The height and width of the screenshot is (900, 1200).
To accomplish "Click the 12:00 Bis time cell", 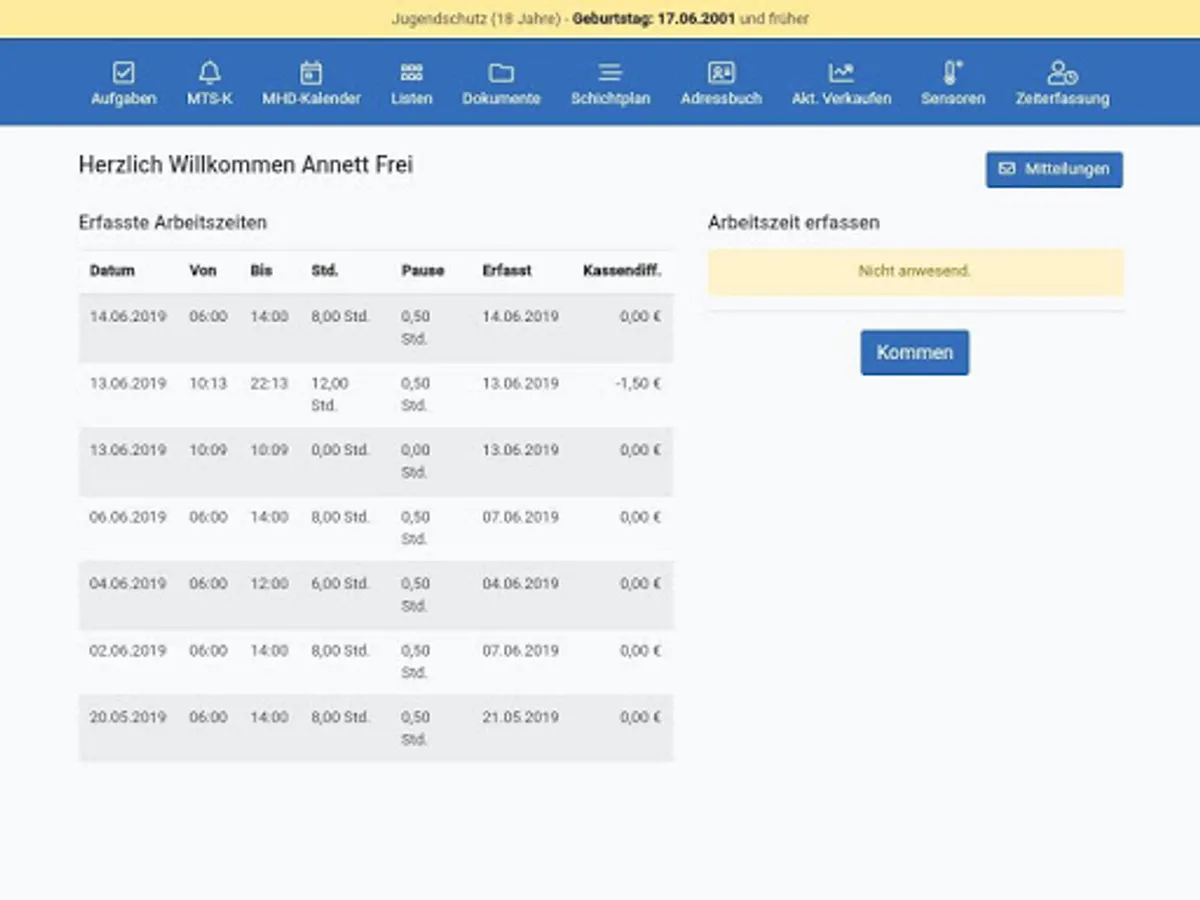I will tap(269, 584).
